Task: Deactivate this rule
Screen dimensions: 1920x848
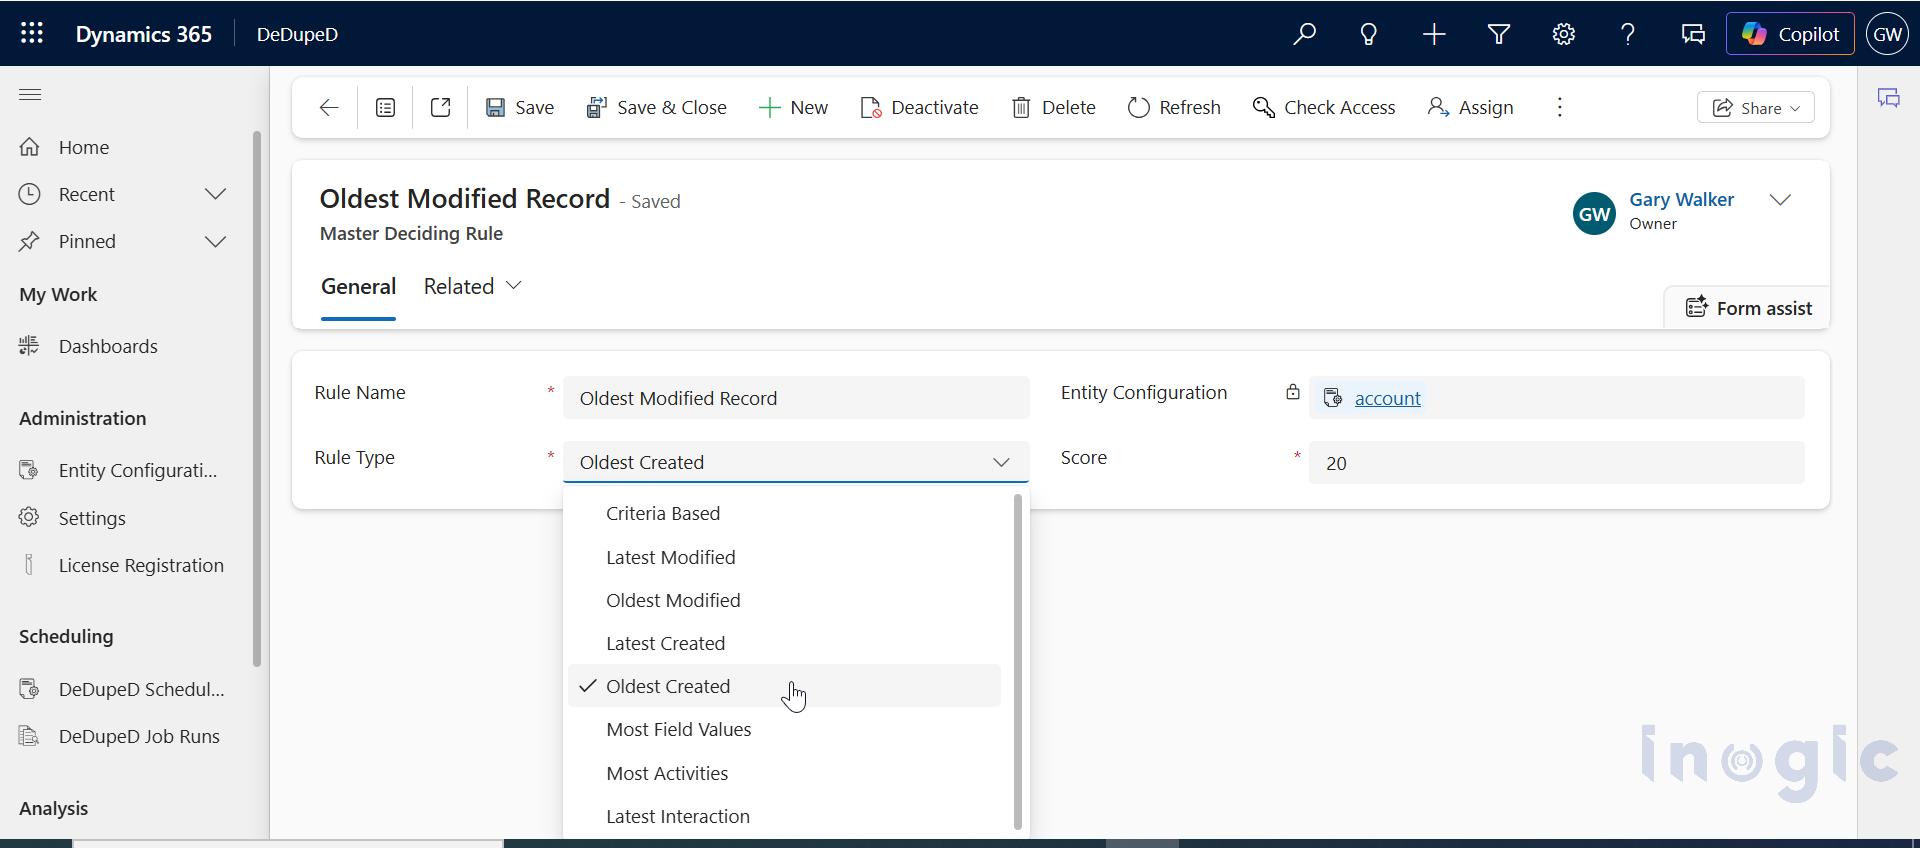Action: click(919, 108)
